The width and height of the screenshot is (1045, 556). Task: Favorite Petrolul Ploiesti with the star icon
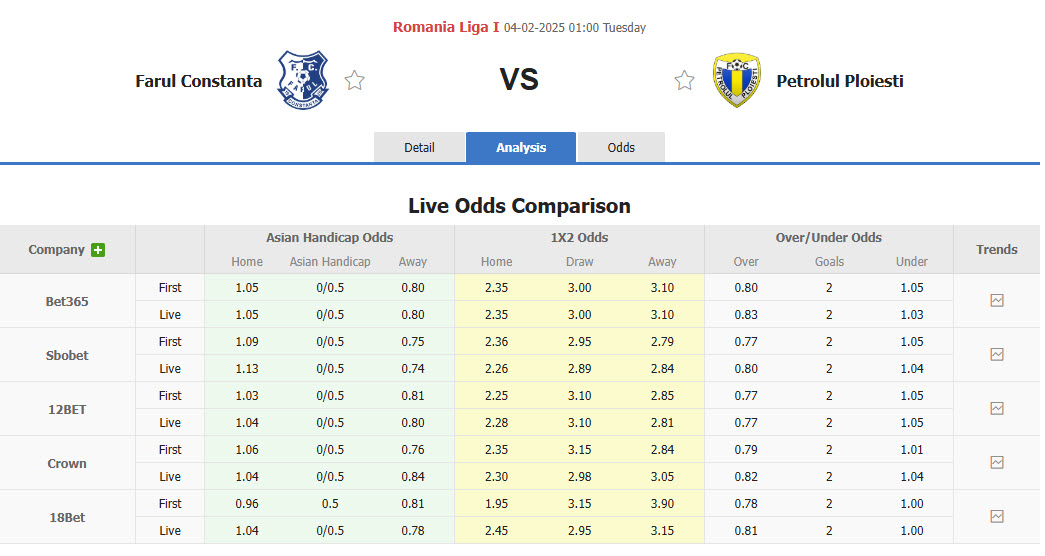[684, 81]
